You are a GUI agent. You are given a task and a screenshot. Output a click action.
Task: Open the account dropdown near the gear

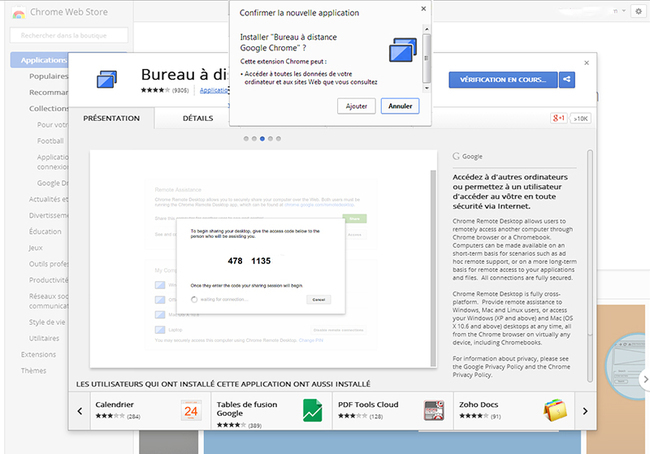[x=623, y=11]
